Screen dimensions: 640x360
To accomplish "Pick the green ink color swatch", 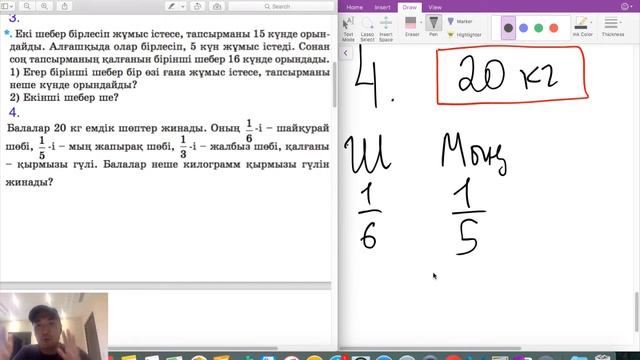I will coord(538,28).
